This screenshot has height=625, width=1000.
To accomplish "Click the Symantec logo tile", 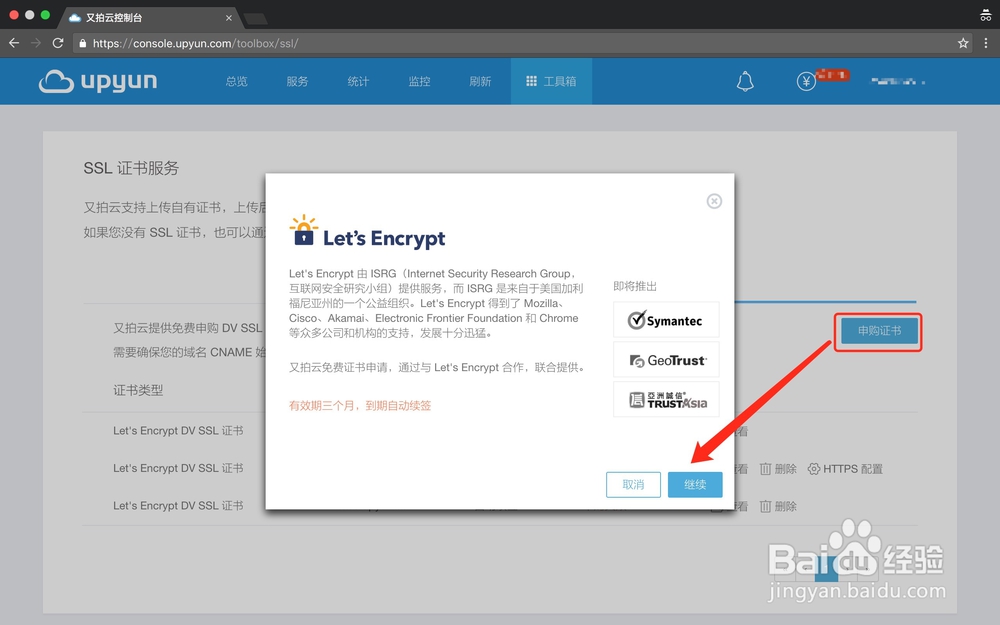I will [x=666, y=320].
